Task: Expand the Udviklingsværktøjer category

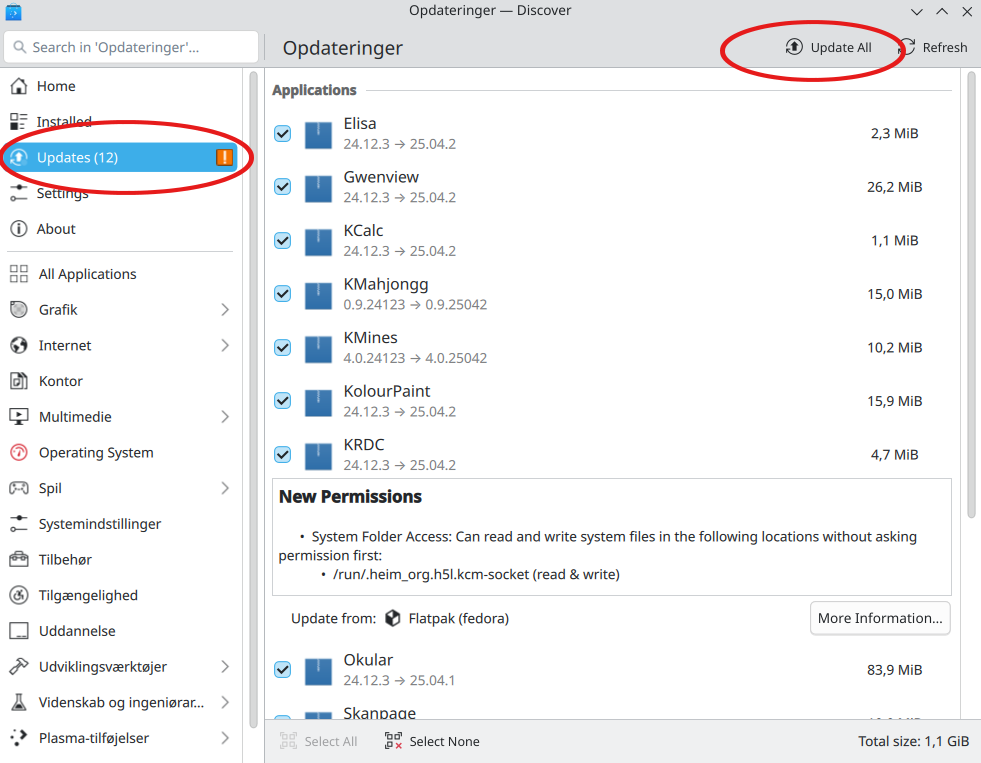Action: (x=226, y=666)
